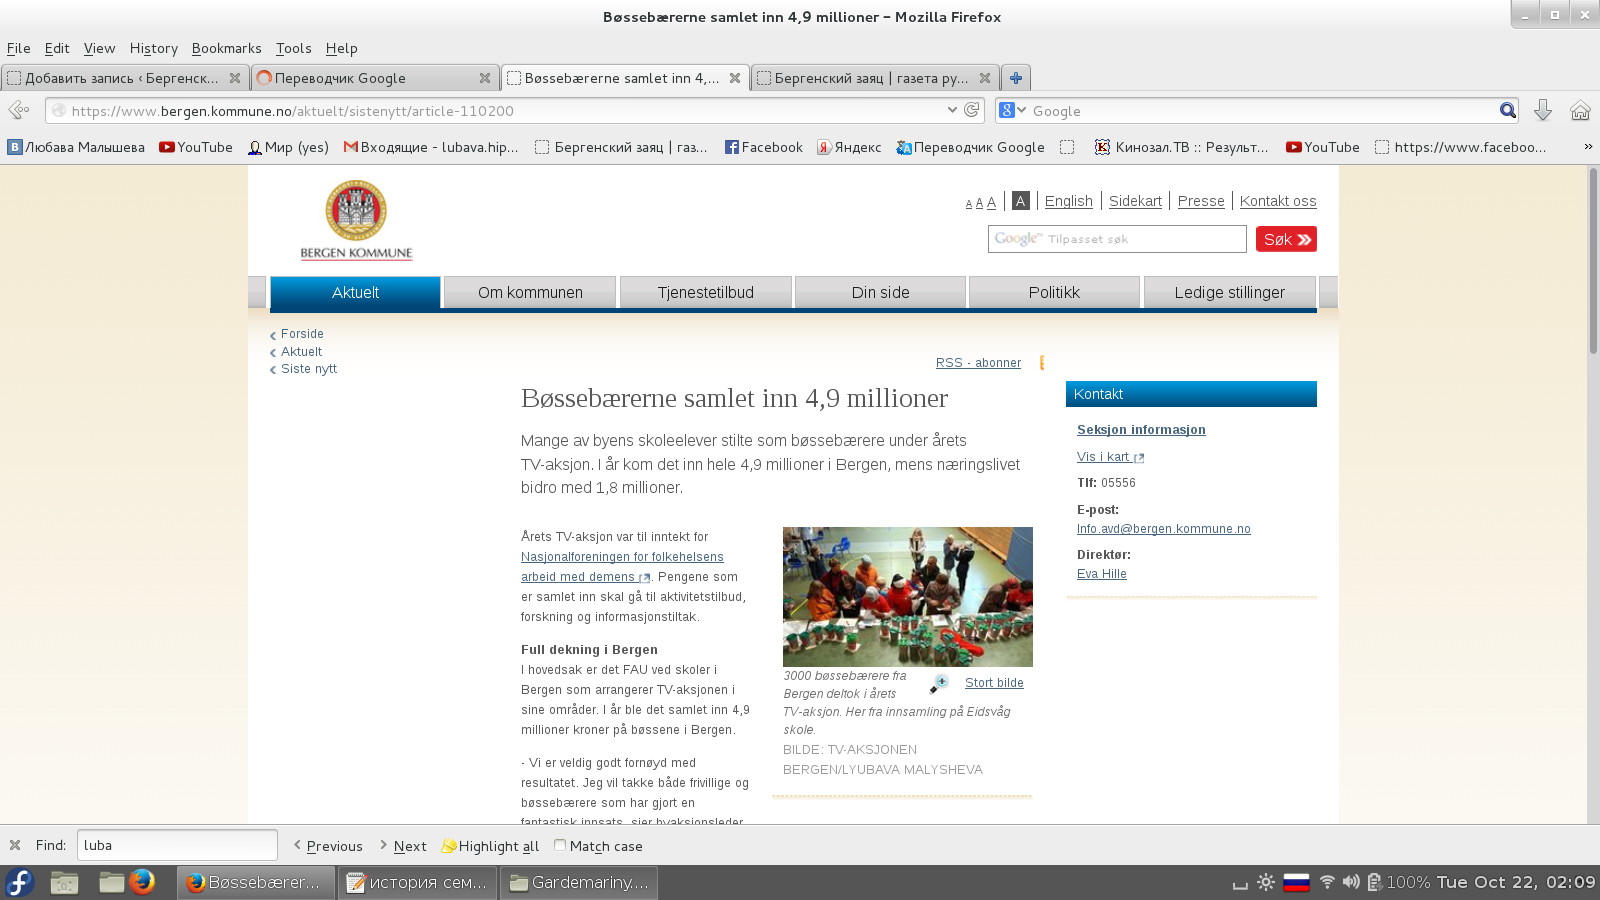Toggle the high-contrast A button
The height and width of the screenshot is (900, 1600).
[1020, 201]
